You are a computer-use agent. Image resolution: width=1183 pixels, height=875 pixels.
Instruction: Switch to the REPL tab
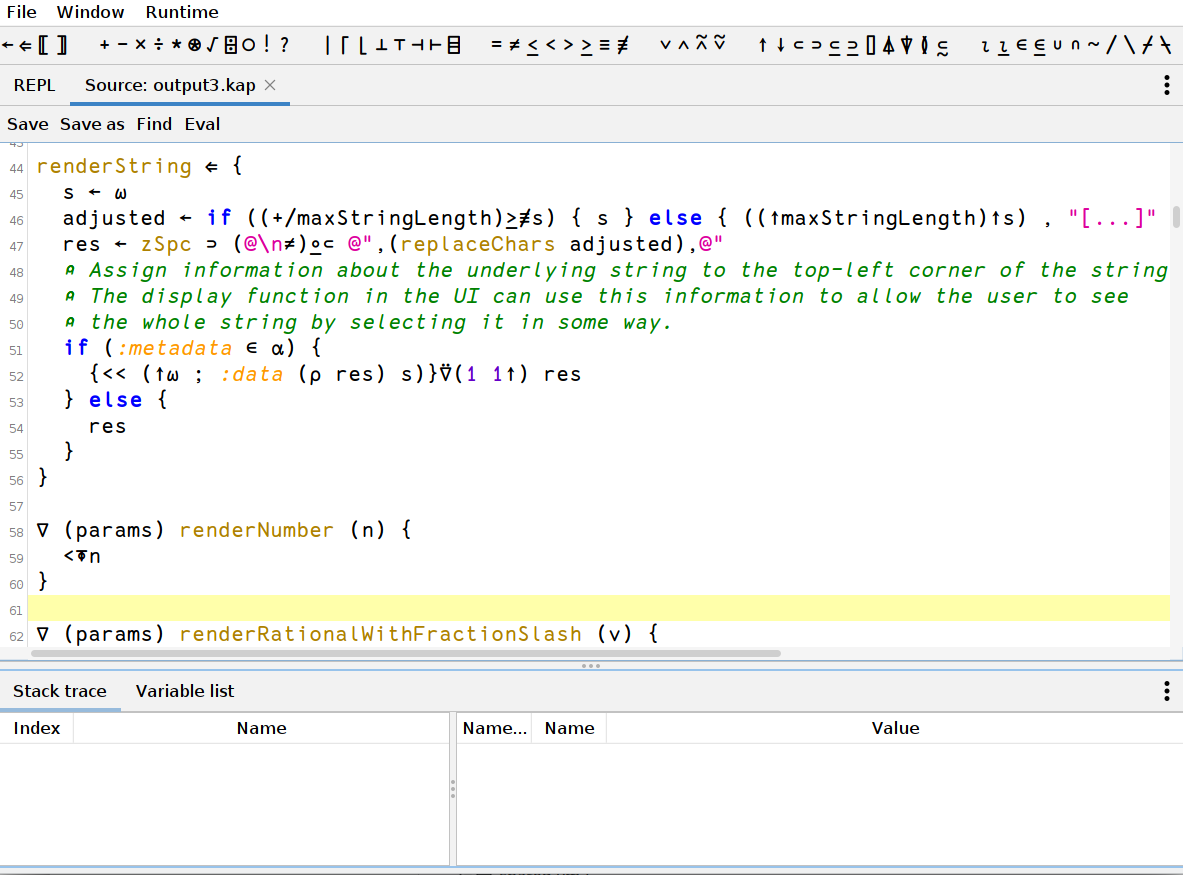(34, 85)
